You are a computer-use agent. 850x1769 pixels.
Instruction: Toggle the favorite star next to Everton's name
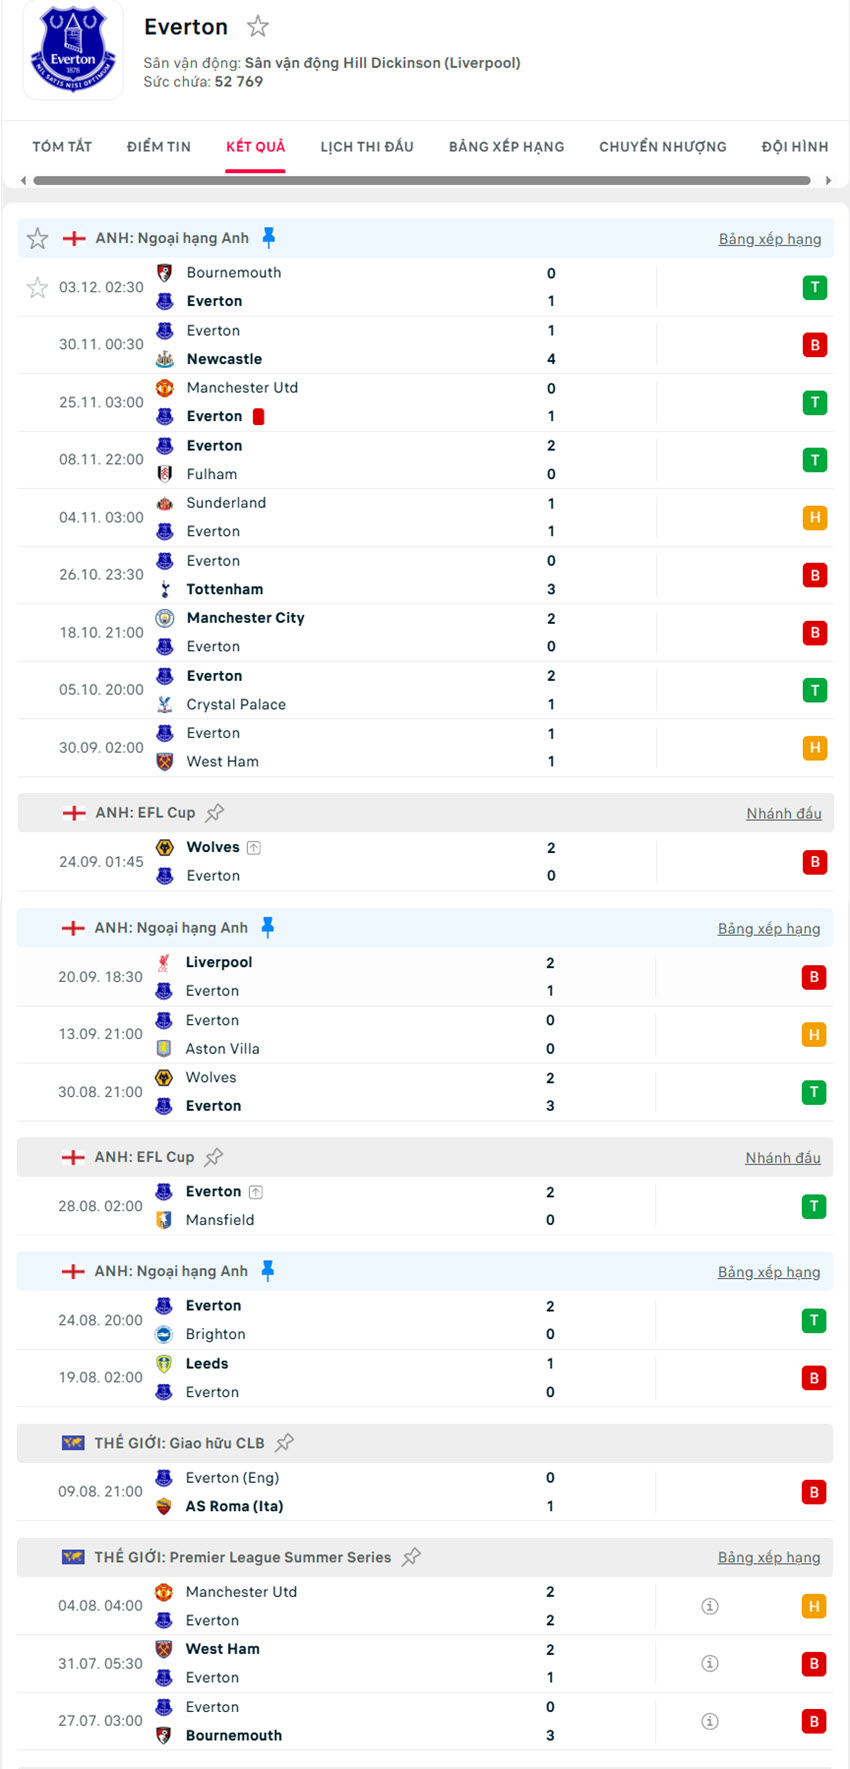pyautogui.click(x=257, y=27)
